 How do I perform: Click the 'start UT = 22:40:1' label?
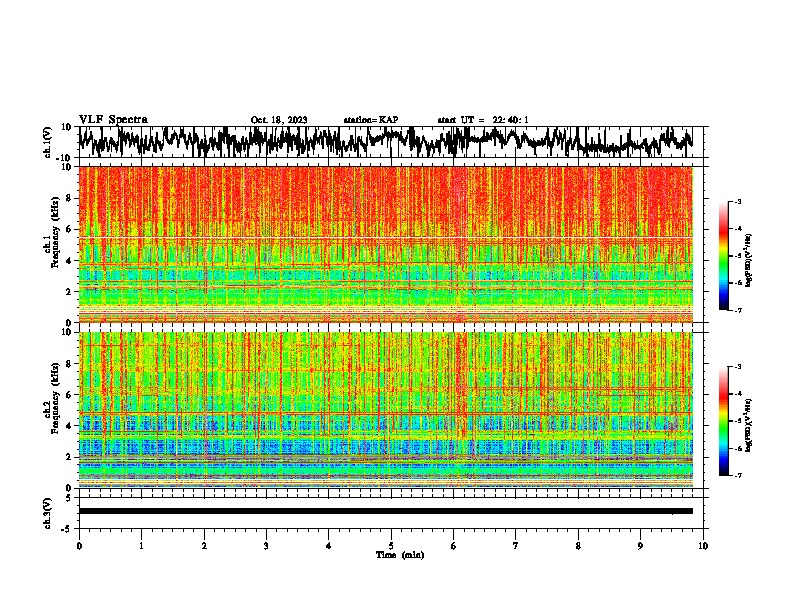coord(483,120)
